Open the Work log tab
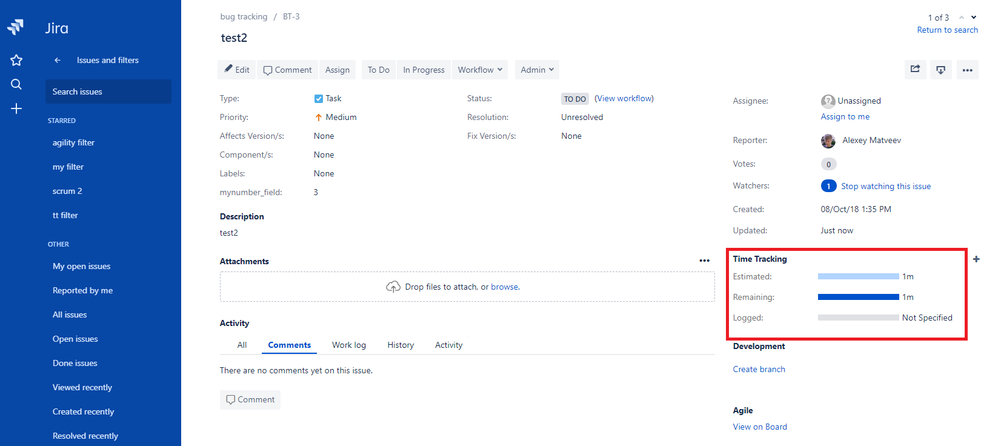998x446 pixels. (349, 345)
